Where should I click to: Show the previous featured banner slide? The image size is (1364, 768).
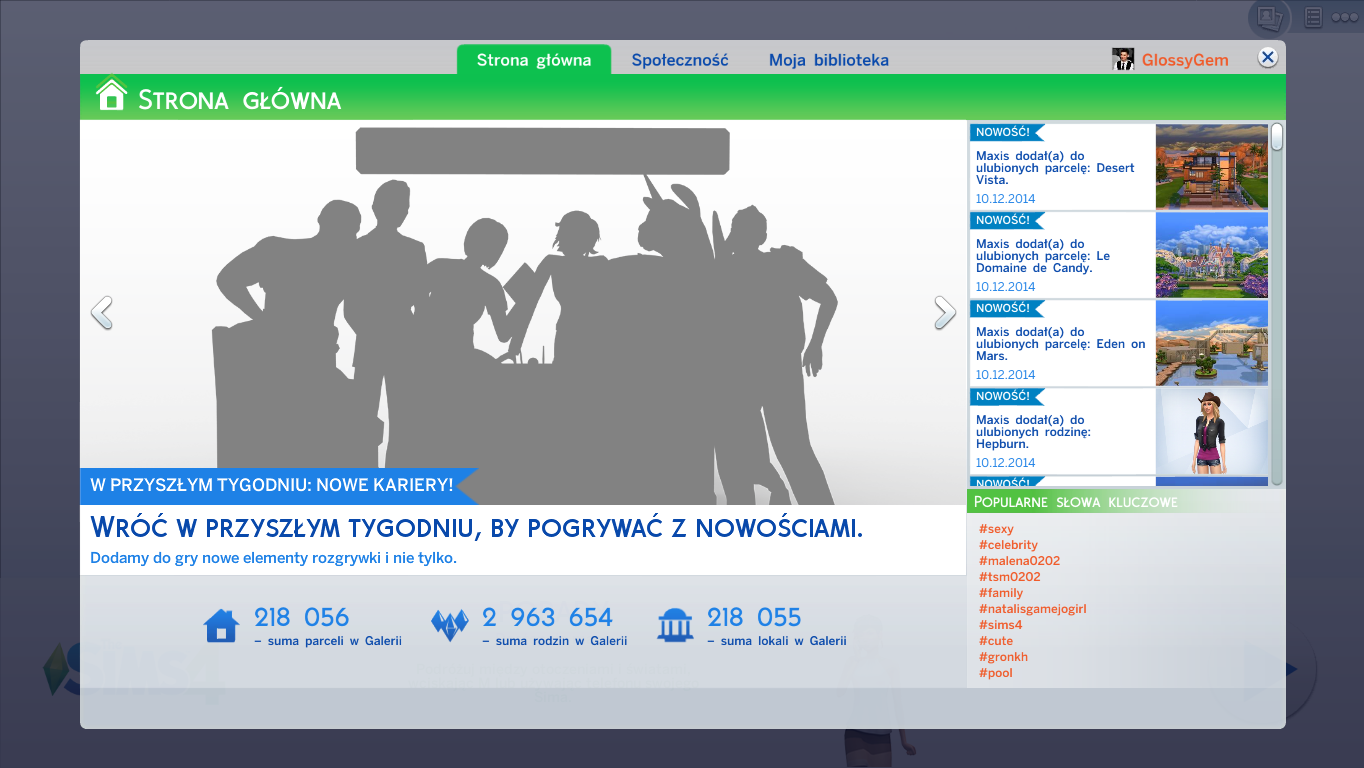point(101,312)
